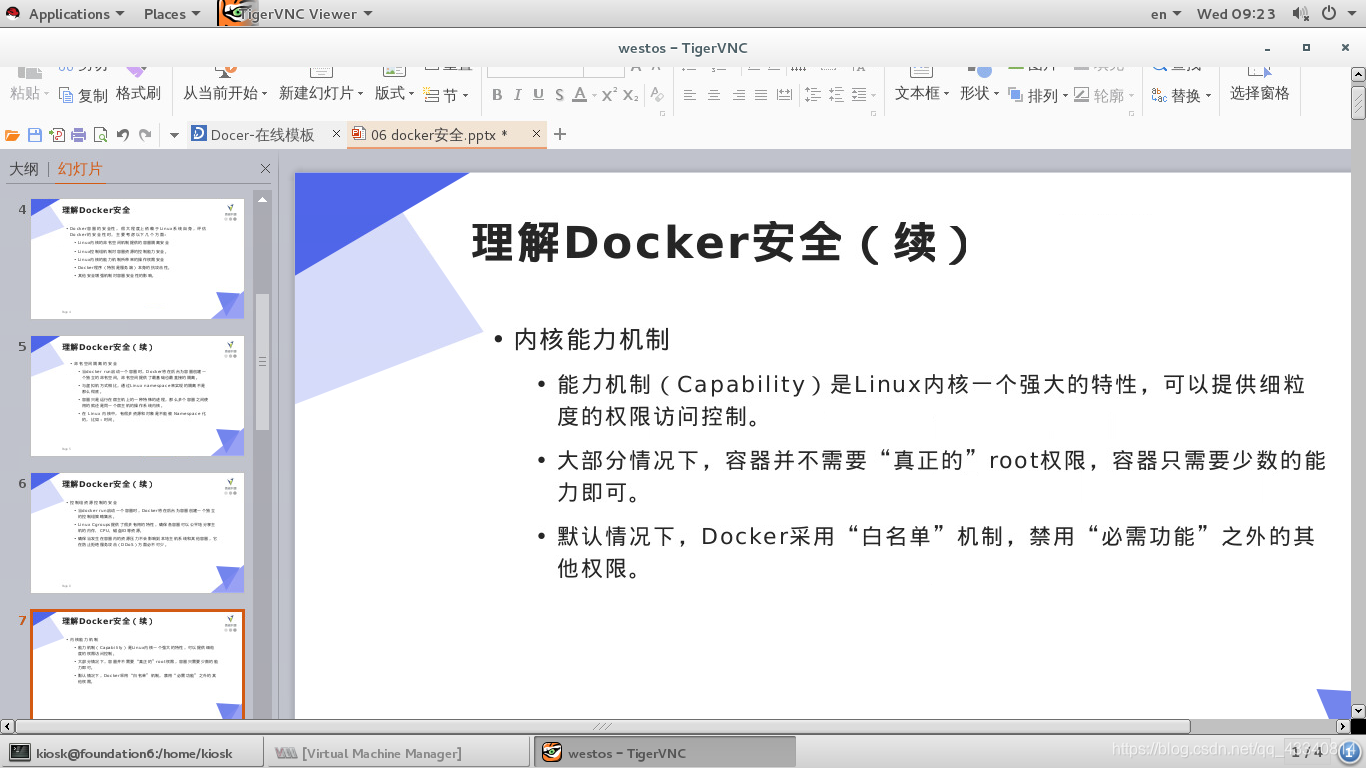The image size is (1366, 768).
Task: Click the Copy (复制) button
Action: pos(83,95)
